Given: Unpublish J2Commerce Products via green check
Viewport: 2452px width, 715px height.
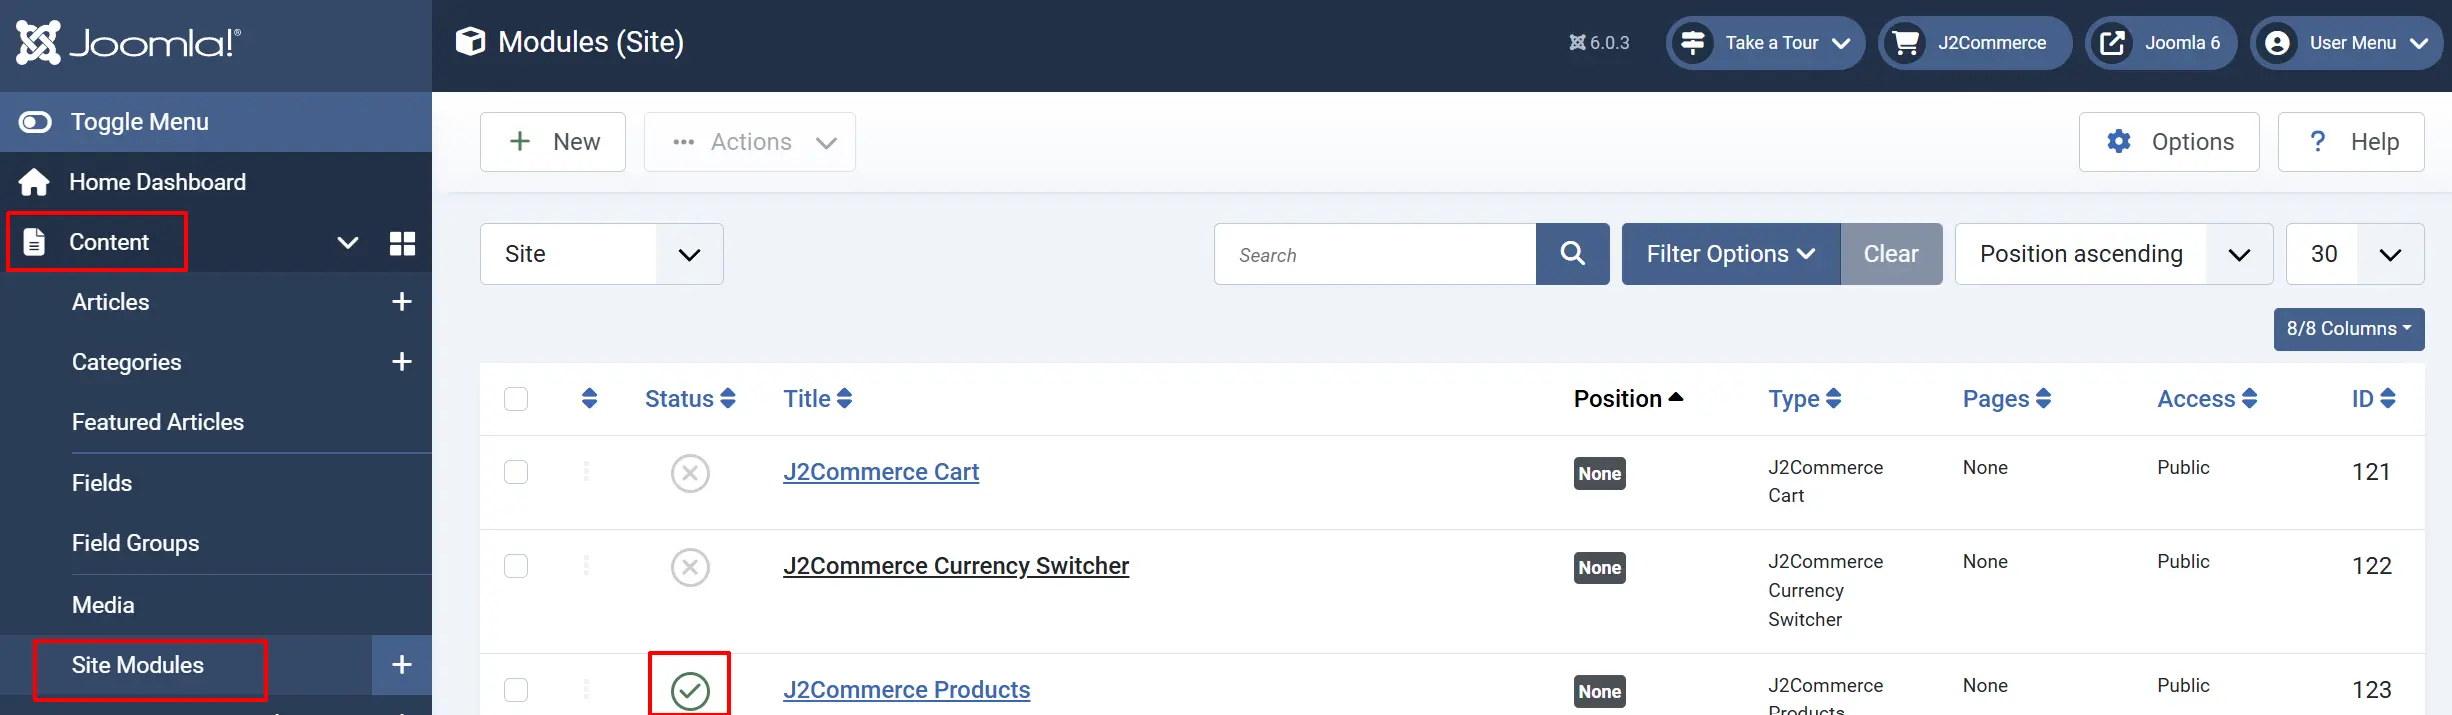Looking at the screenshot, I should pos(690,691).
